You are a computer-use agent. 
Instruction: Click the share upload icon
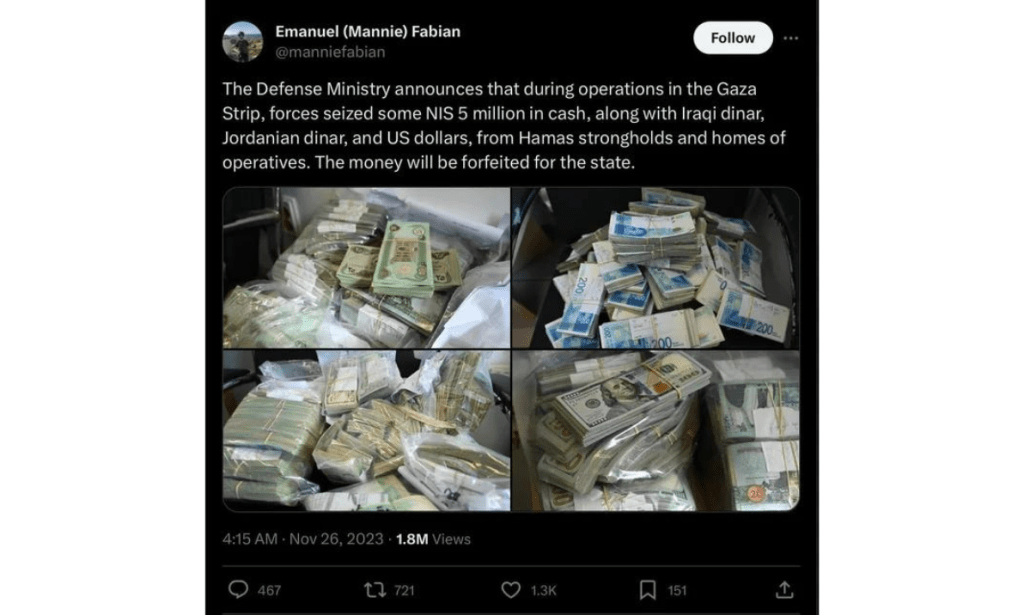click(x=784, y=590)
